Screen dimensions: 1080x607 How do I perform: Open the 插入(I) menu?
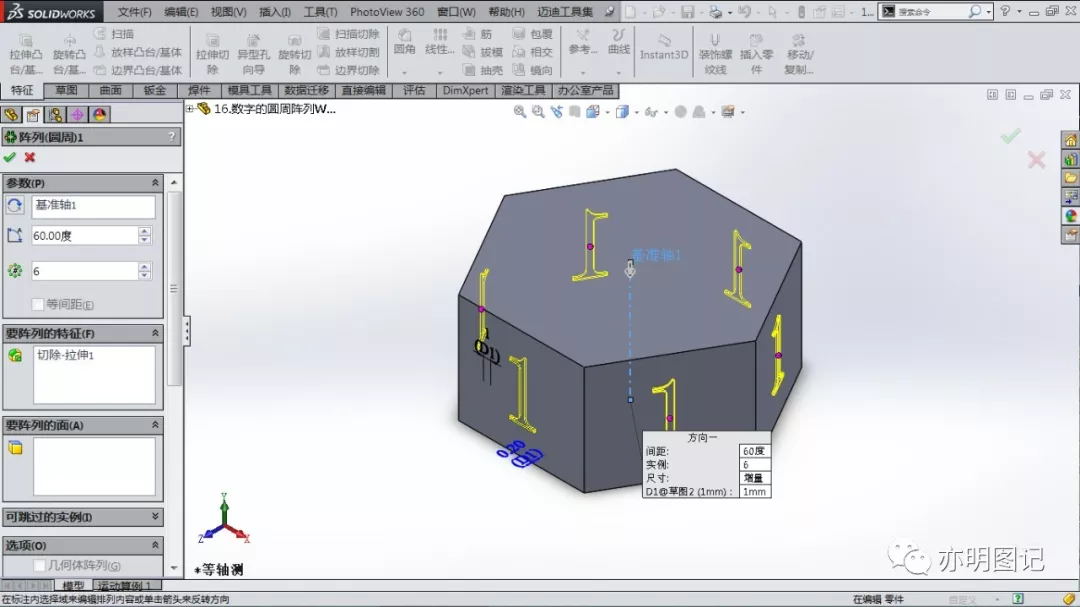pos(275,12)
